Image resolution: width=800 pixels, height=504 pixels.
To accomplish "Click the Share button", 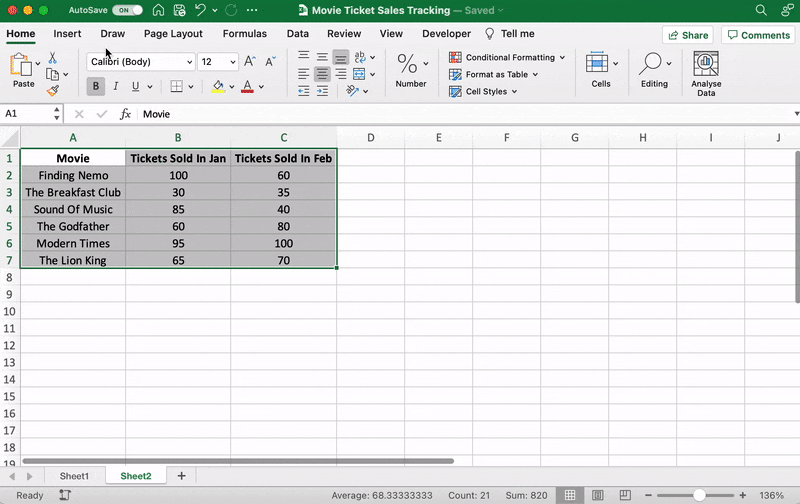I will pos(688,35).
